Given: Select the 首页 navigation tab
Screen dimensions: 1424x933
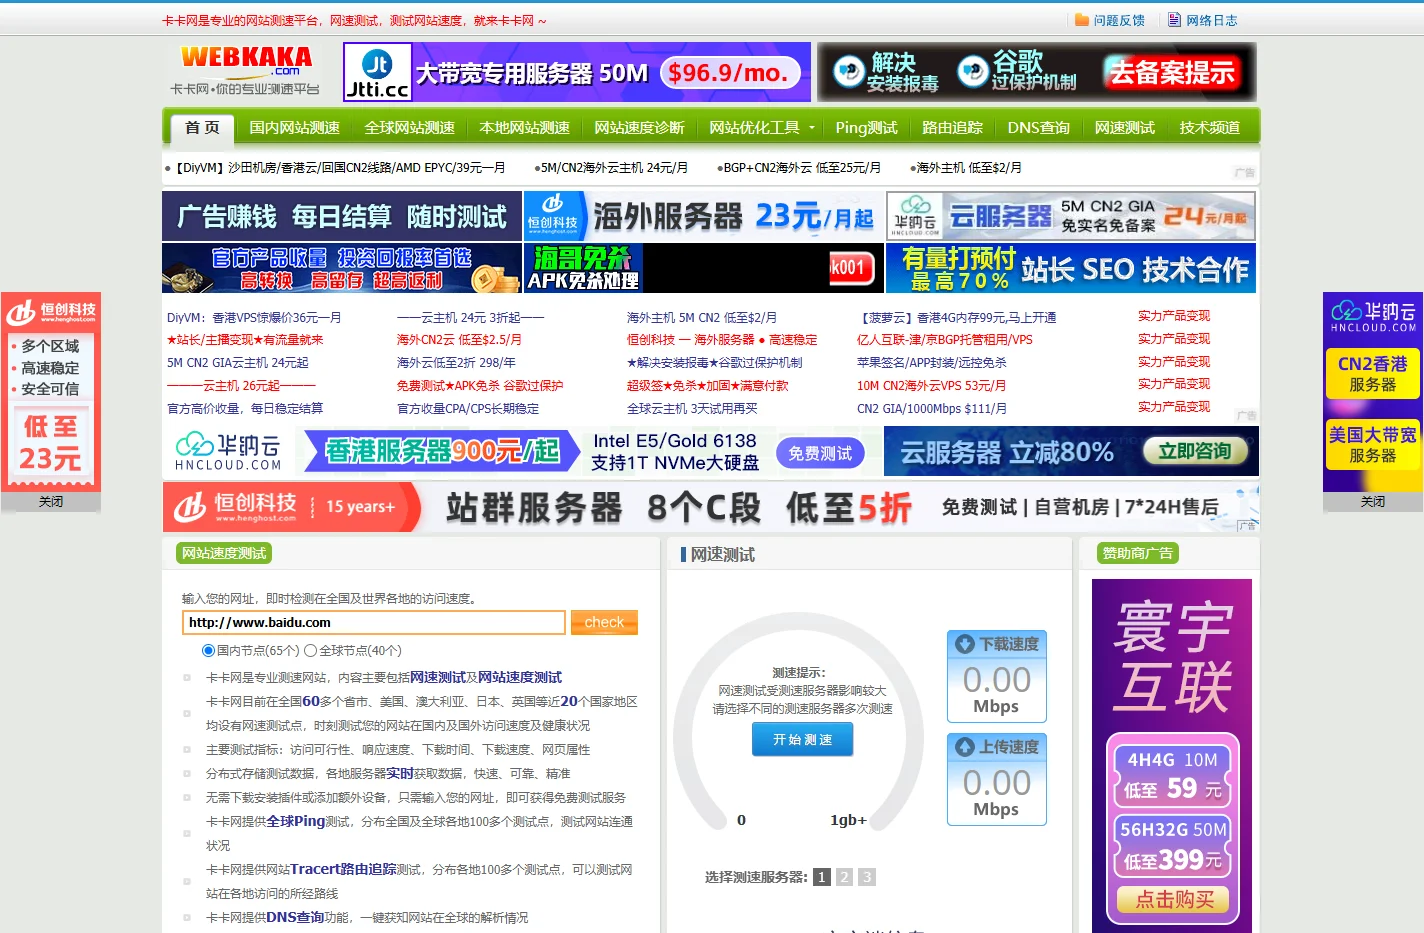Looking at the screenshot, I should (202, 128).
